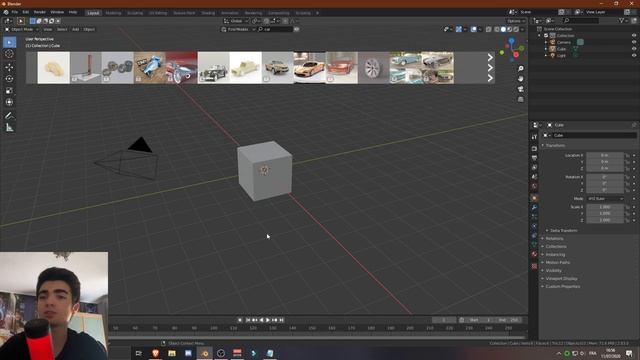Open the Tool properties tab

coord(534,137)
